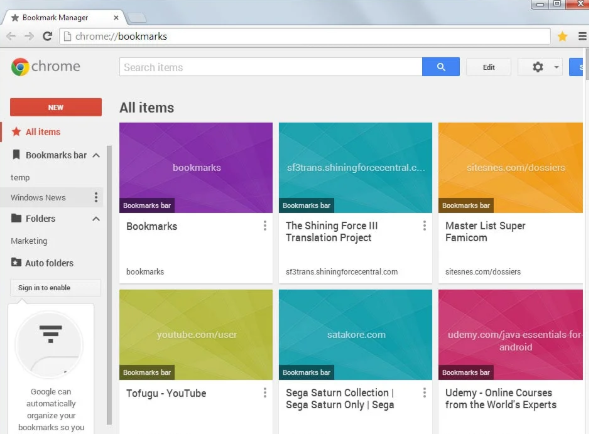Click the chrome://bookmarks address bar
The height and width of the screenshot is (434, 589).
click(x=305, y=36)
